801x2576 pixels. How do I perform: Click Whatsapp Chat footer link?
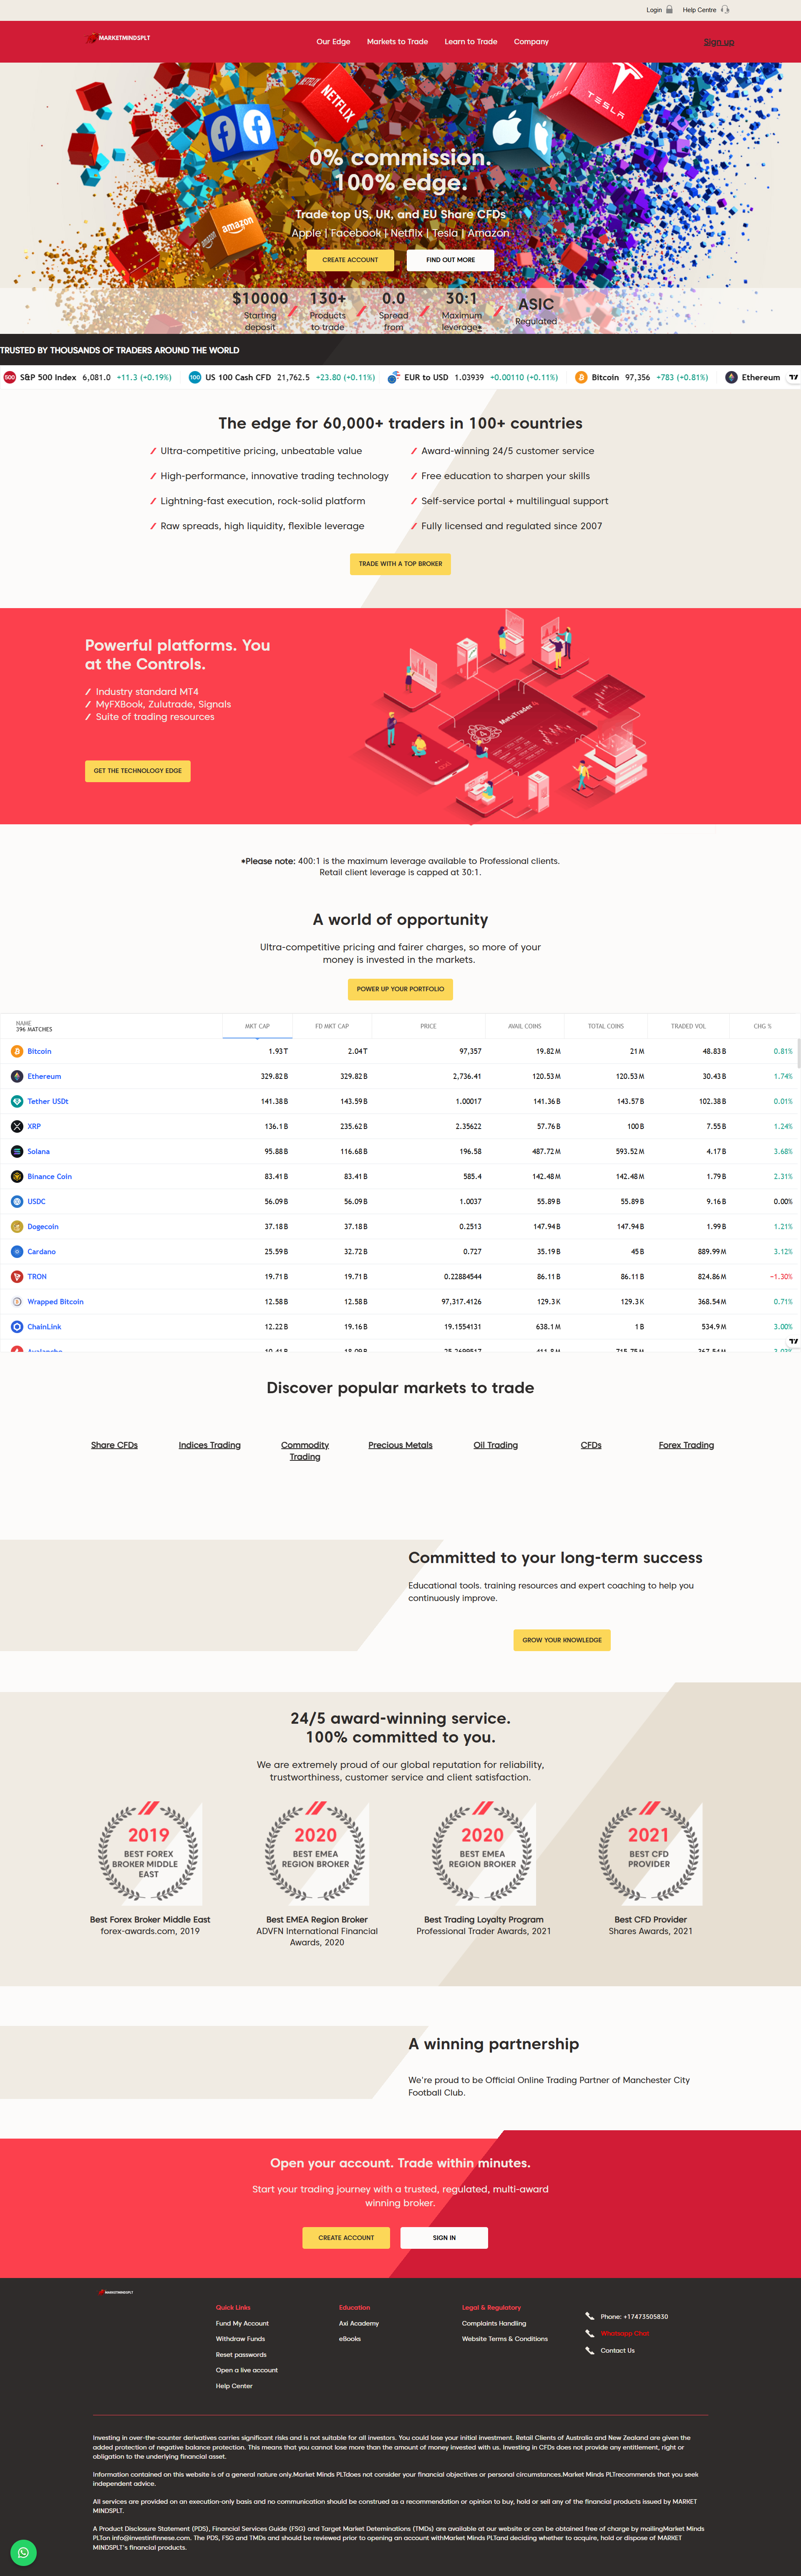pyautogui.click(x=625, y=2333)
